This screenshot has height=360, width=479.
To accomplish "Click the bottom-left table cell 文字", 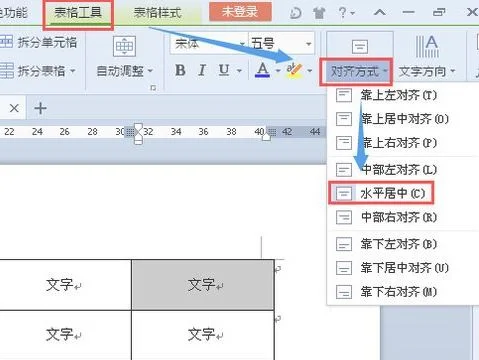I will [65, 335].
